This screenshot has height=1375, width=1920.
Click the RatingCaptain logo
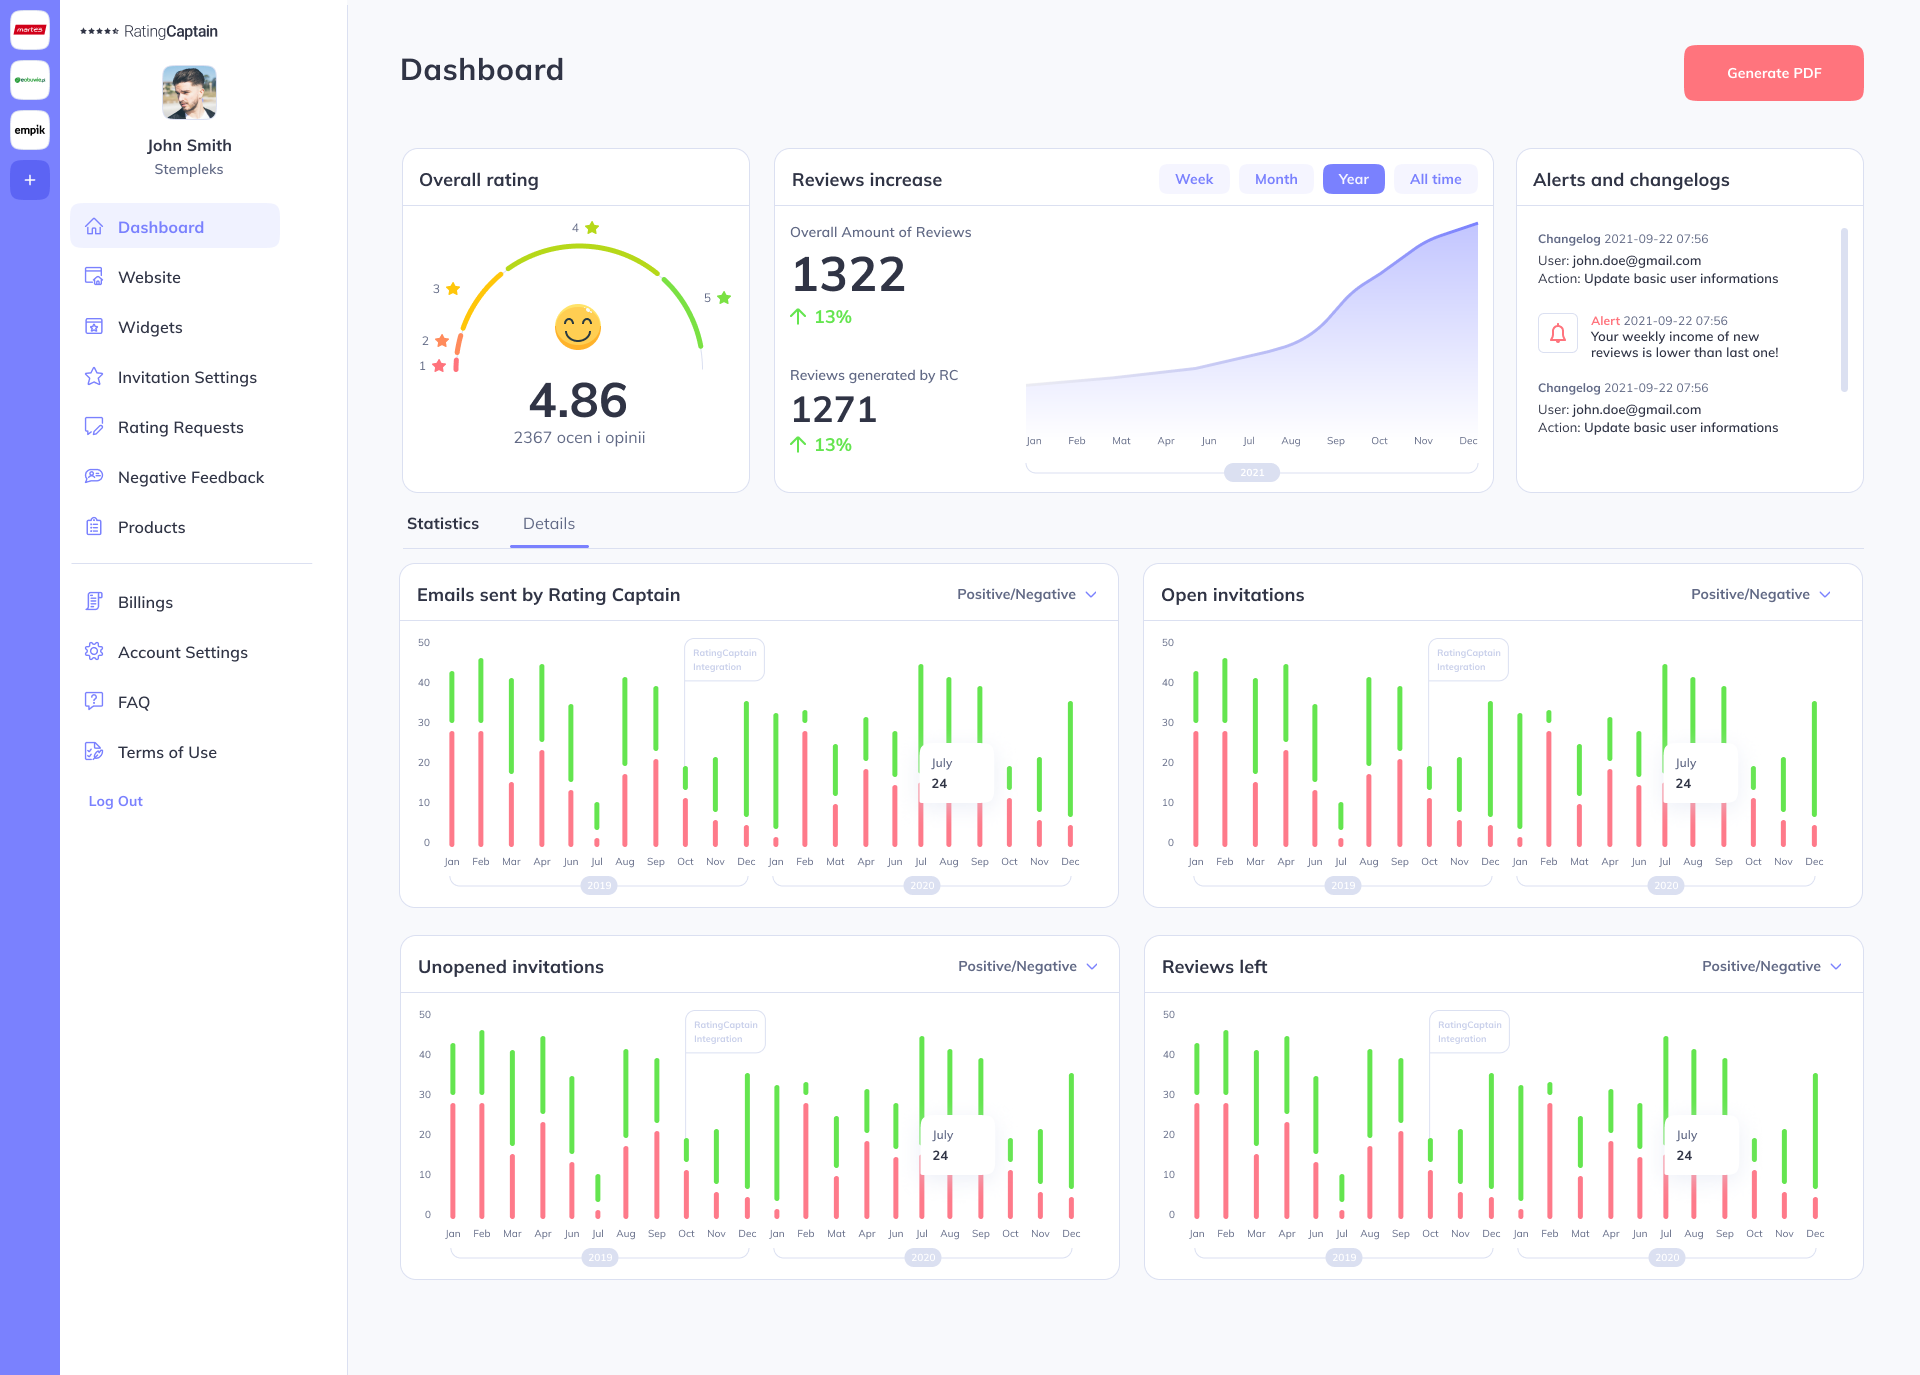pos(149,31)
